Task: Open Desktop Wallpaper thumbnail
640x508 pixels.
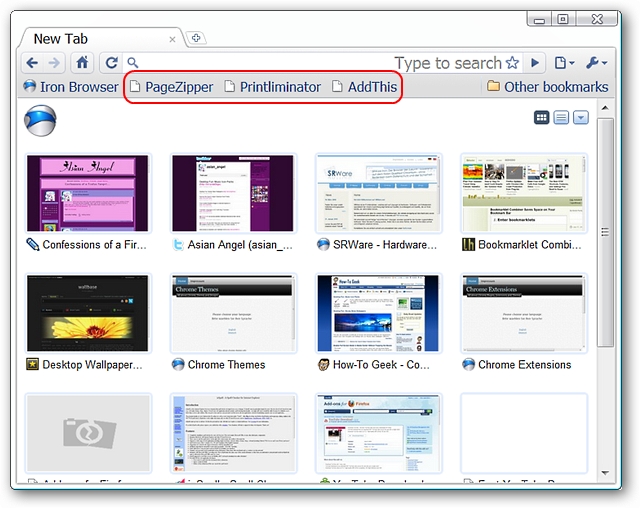Action: point(88,313)
